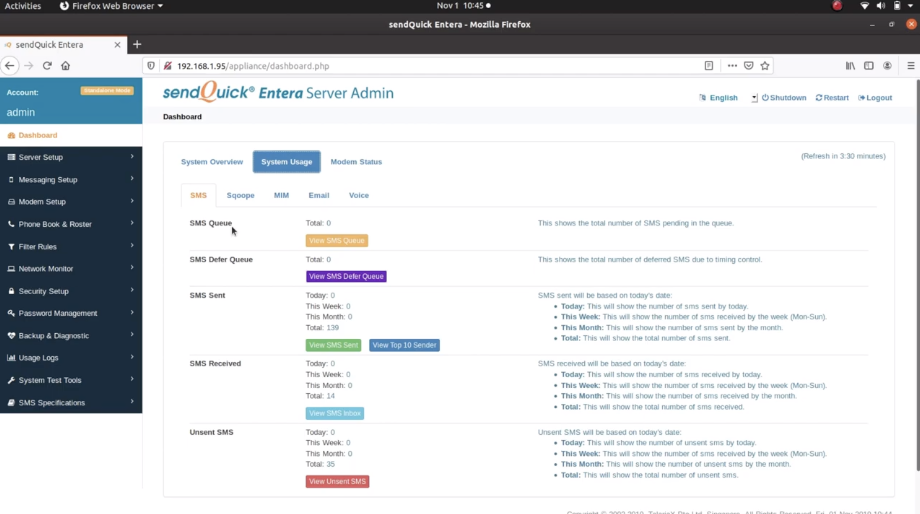The width and height of the screenshot is (920, 514).
Task: Open Firefox hamburger menu
Action: tap(911, 66)
